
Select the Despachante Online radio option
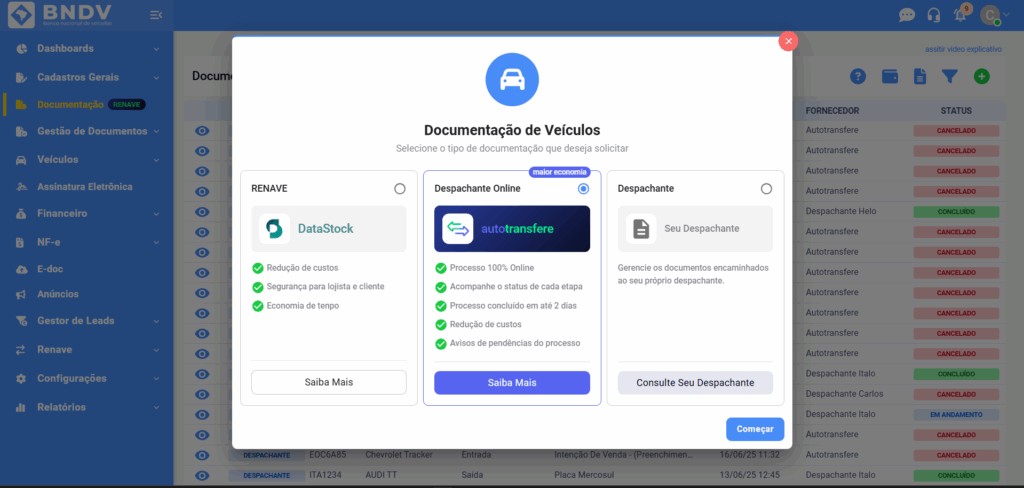583,189
